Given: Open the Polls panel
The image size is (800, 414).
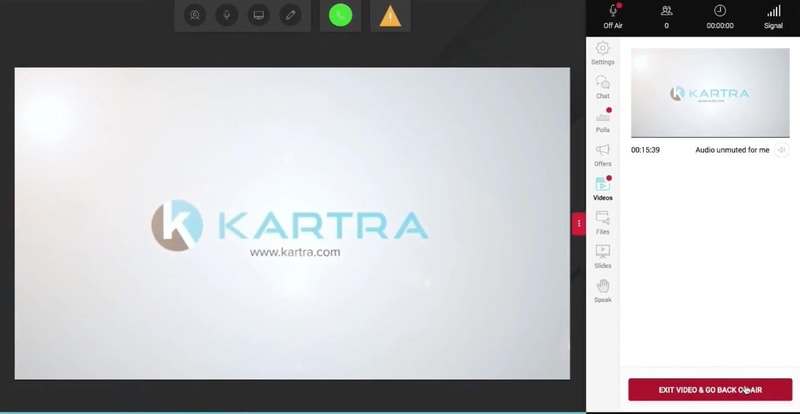Looking at the screenshot, I should (603, 121).
